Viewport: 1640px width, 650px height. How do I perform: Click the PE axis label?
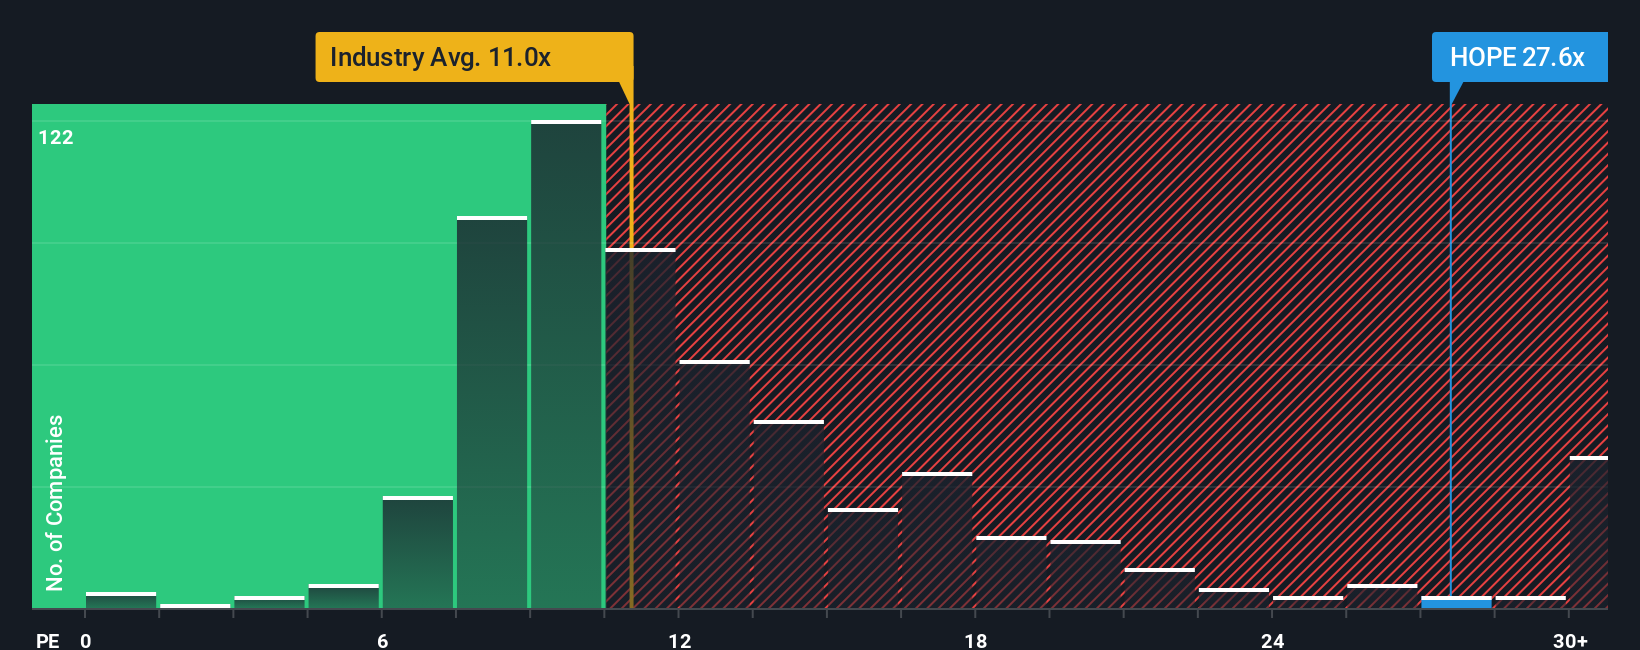[x=48, y=640]
